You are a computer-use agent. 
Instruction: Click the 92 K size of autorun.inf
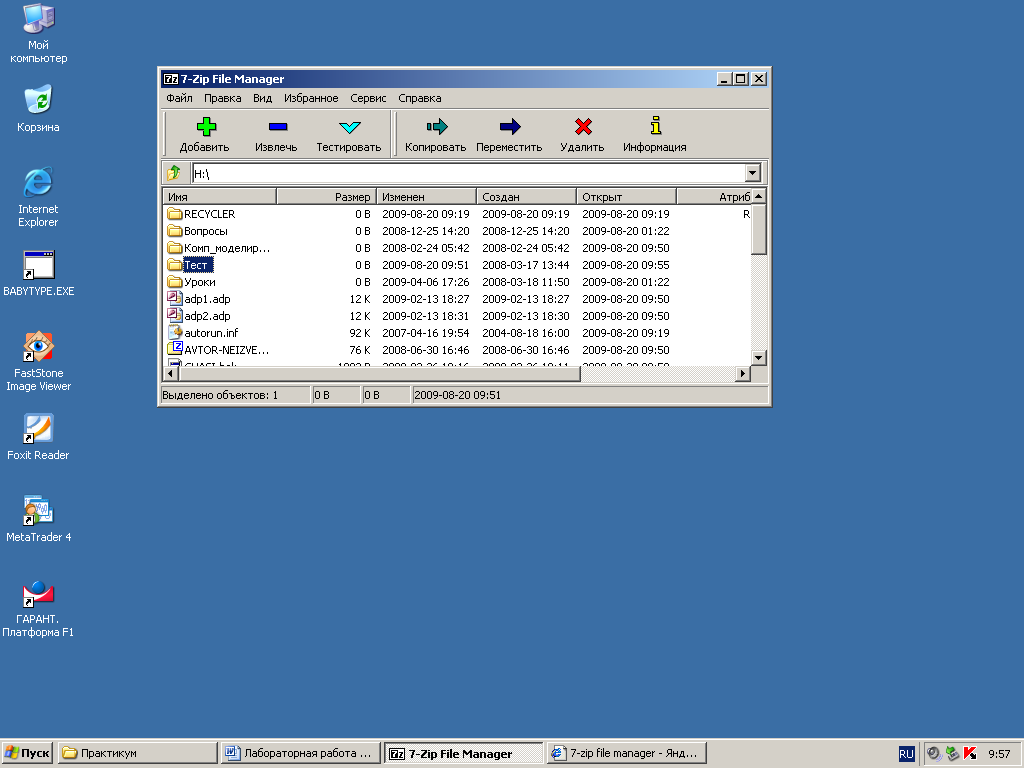click(x=360, y=332)
